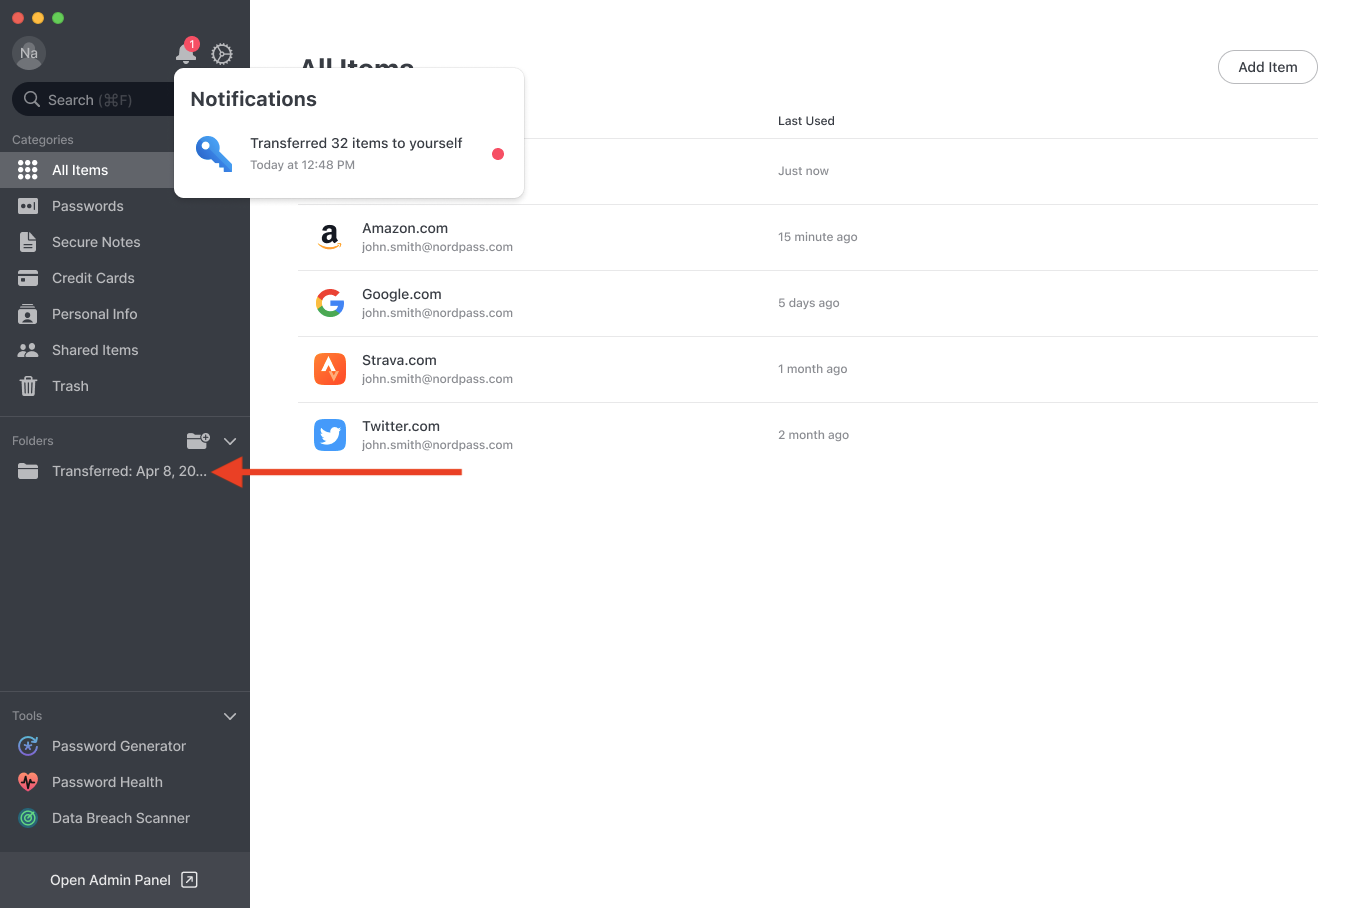
Task: Click the Strava logo icon
Action: pyautogui.click(x=330, y=369)
